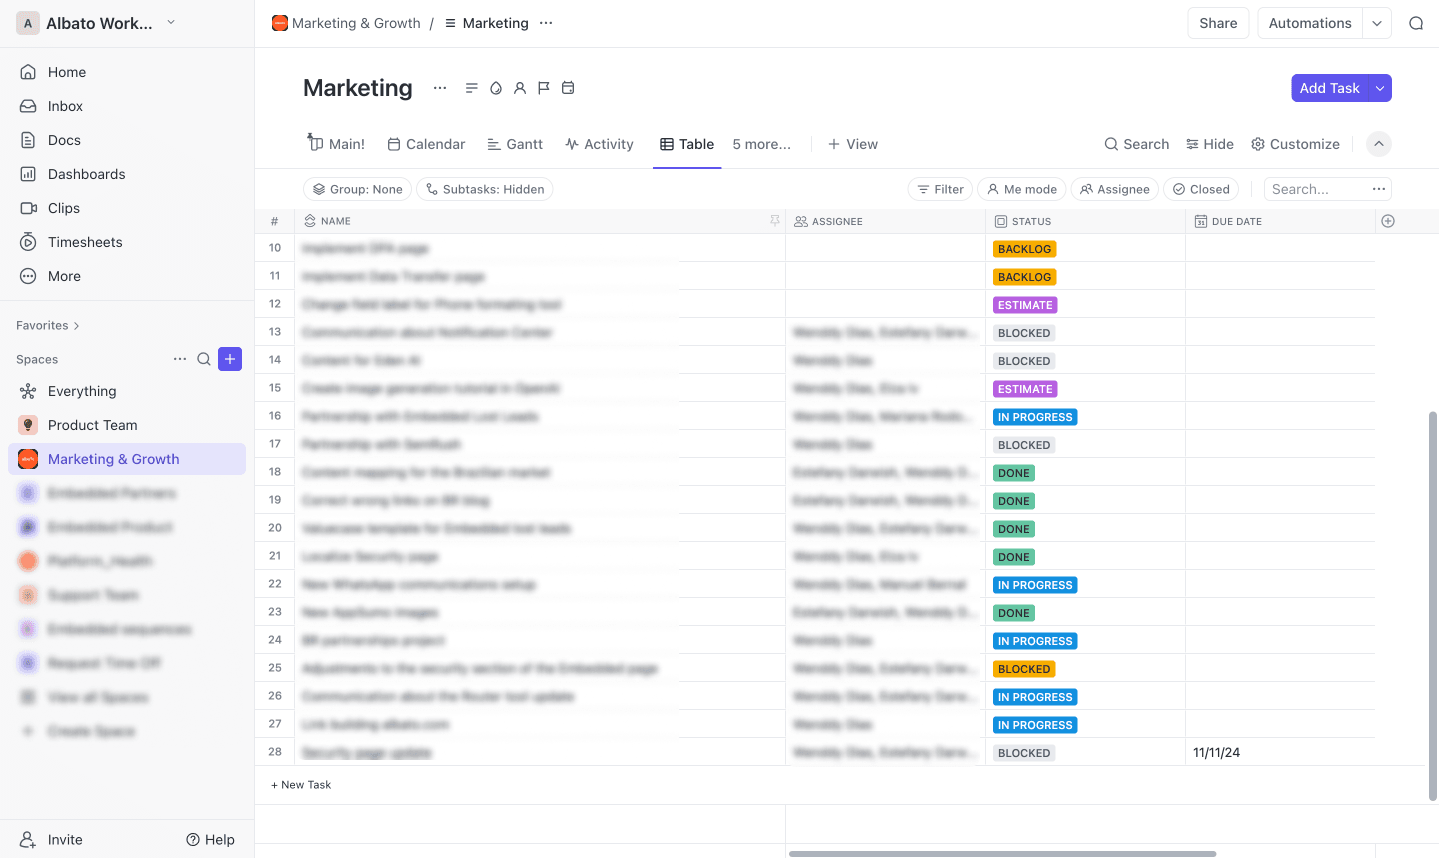Open the Calendar view tab
The width and height of the screenshot is (1439, 858).
pos(427,144)
